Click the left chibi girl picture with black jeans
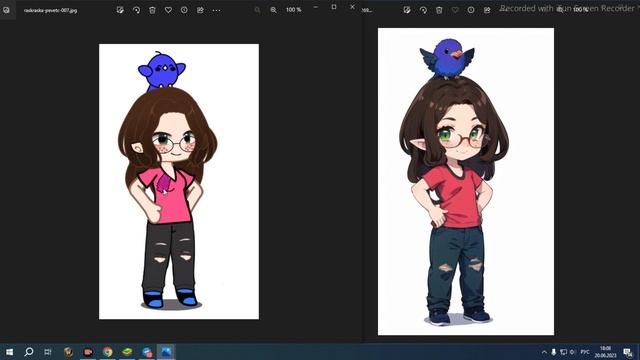The height and width of the screenshot is (360, 640). [179, 182]
